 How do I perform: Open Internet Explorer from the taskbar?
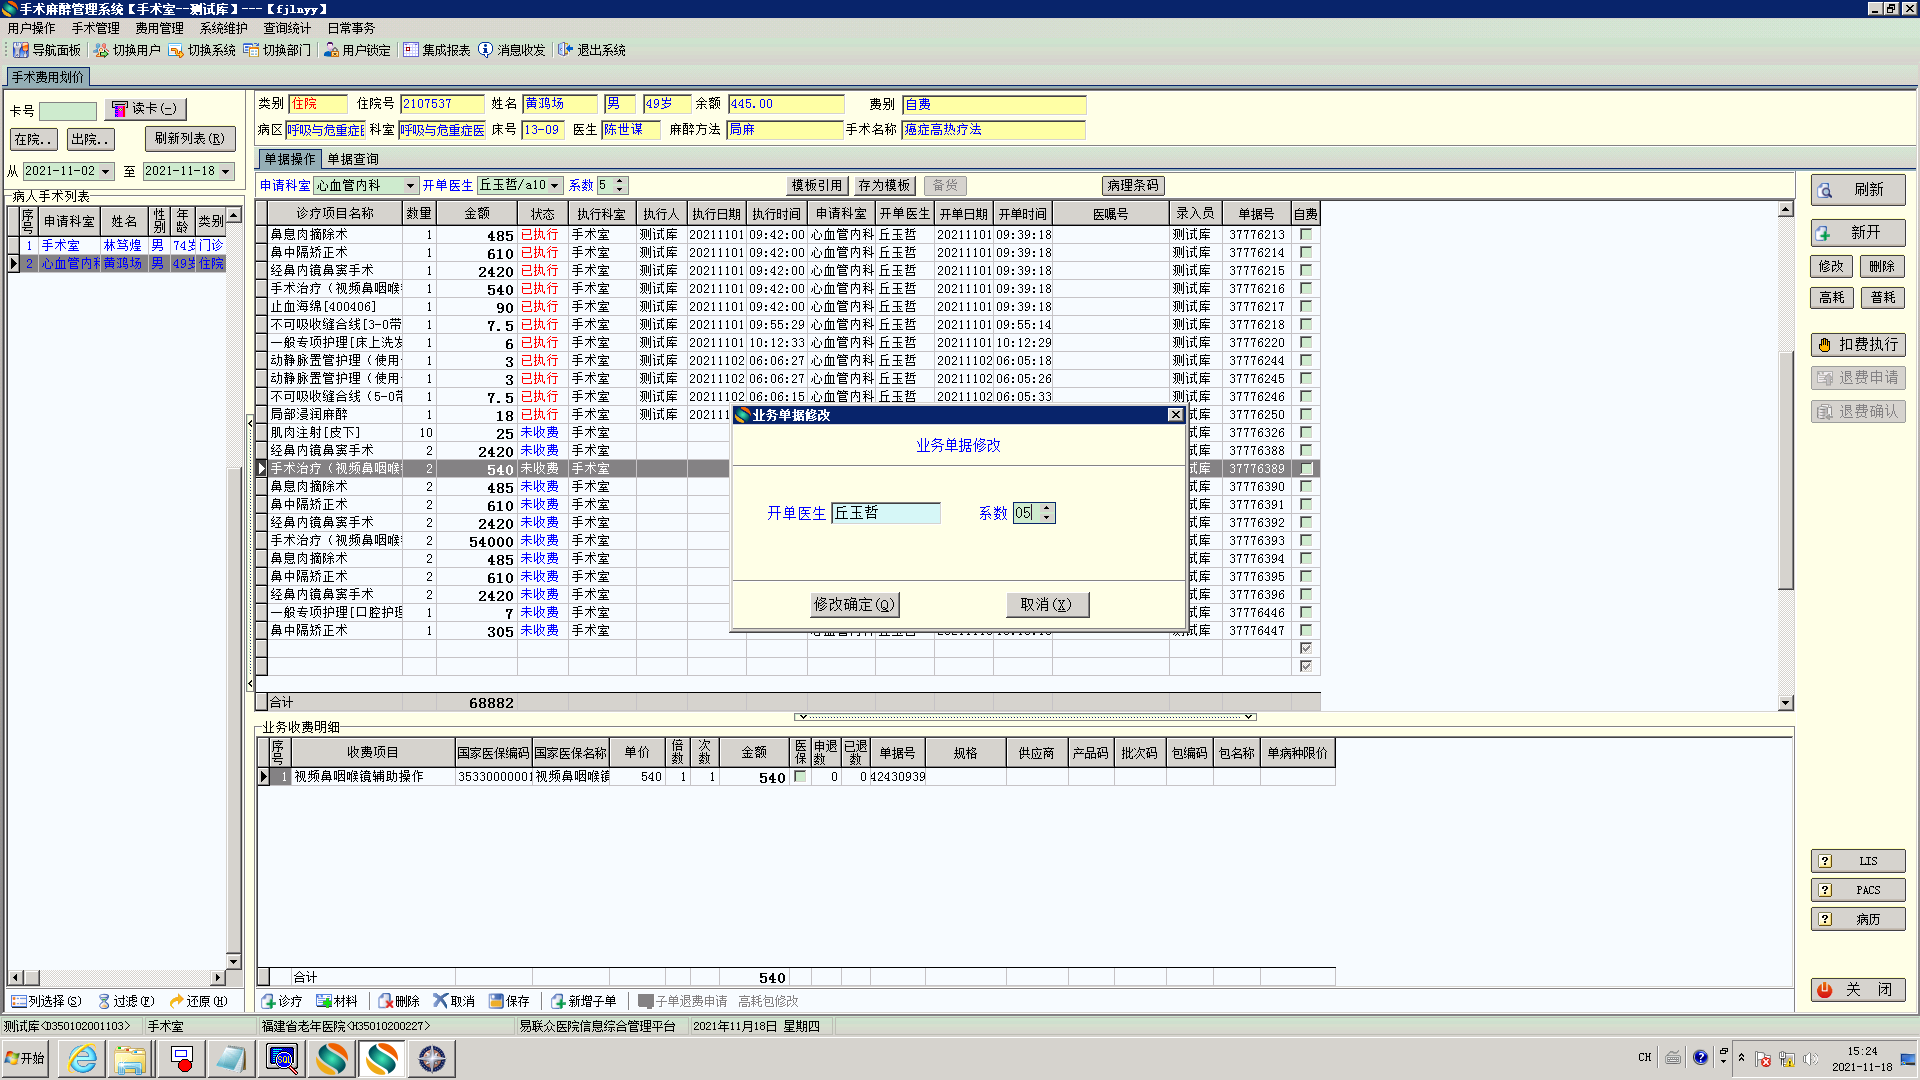(82, 1058)
